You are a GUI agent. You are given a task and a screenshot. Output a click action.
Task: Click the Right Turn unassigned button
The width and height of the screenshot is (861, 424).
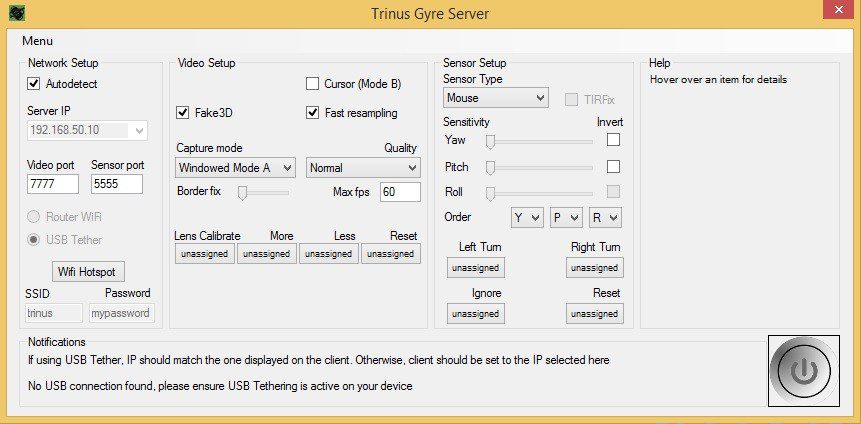click(595, 267)
